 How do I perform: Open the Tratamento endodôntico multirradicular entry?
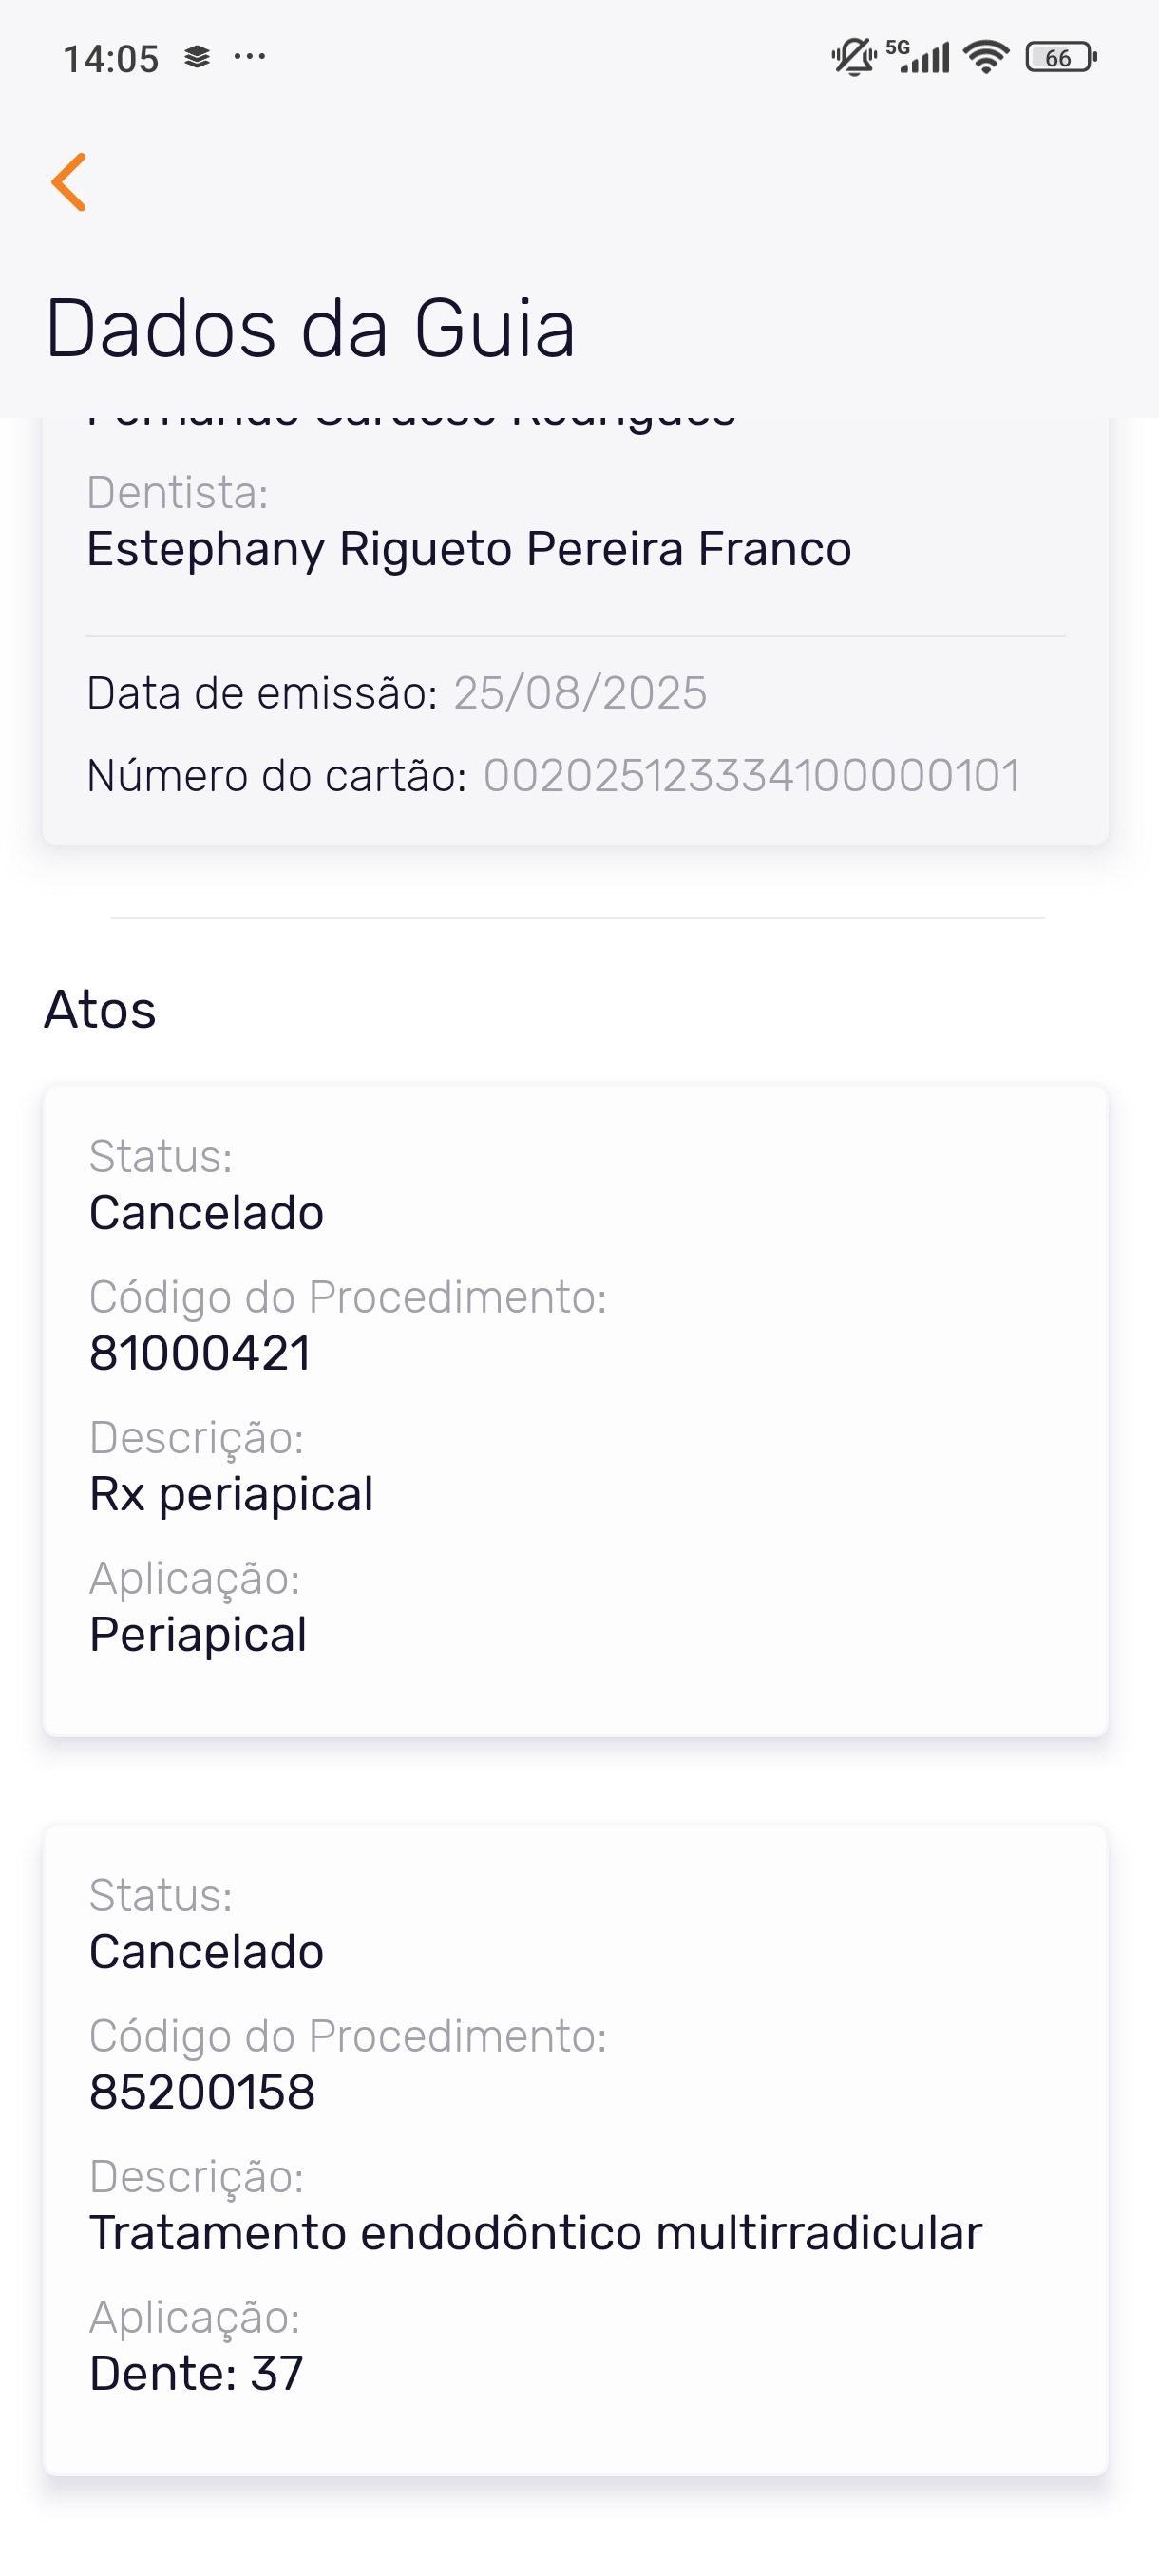point(536,2233)
